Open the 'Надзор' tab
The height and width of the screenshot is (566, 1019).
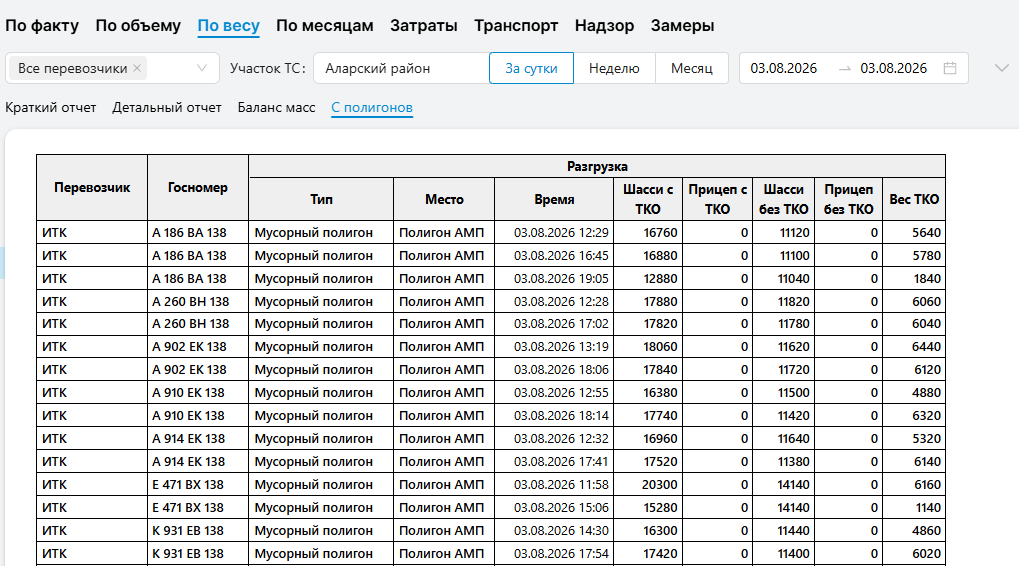point(604,25)
